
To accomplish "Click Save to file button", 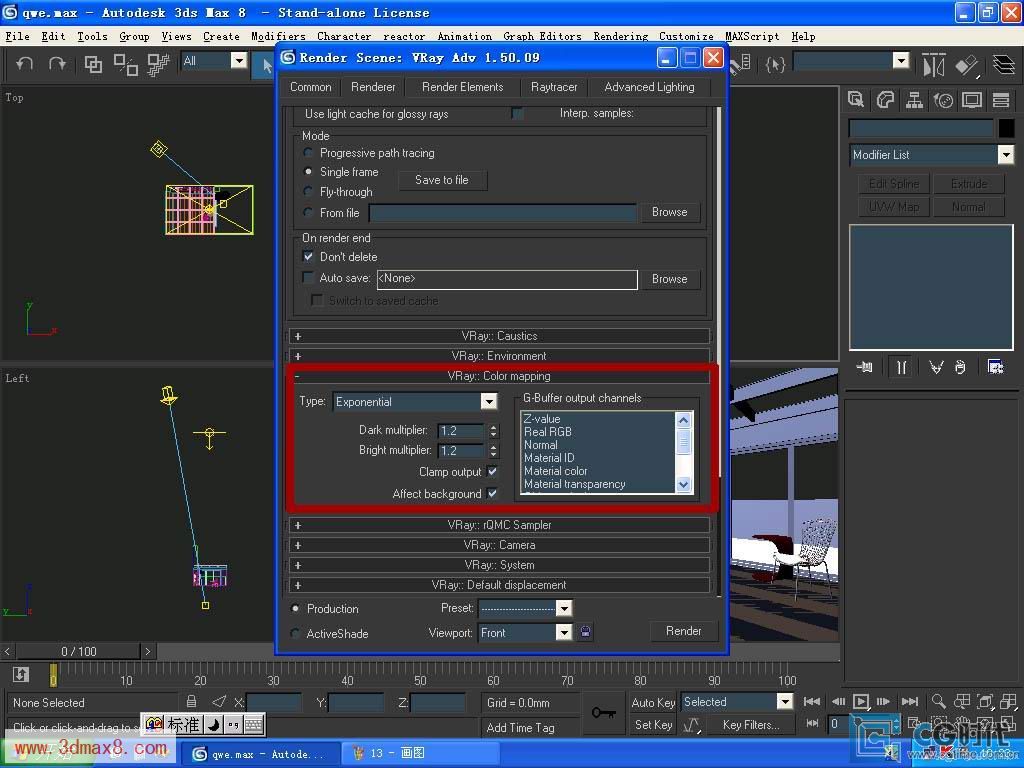I will tap(442, 180).
